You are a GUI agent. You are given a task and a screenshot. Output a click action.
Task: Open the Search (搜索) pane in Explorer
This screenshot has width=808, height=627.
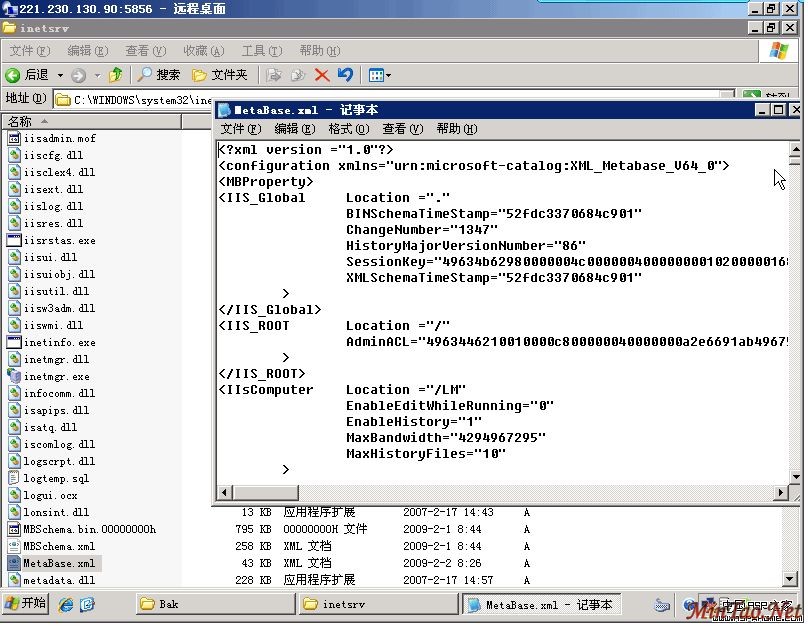point(159,75)
